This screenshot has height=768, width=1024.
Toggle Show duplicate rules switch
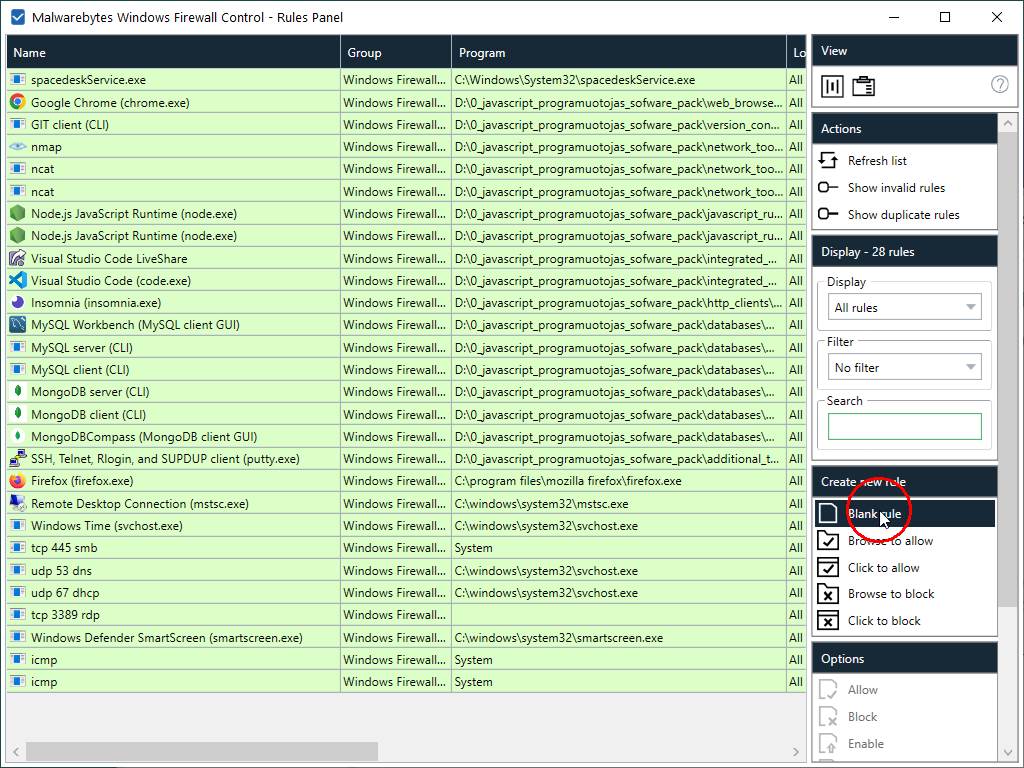tap(828, 214)
